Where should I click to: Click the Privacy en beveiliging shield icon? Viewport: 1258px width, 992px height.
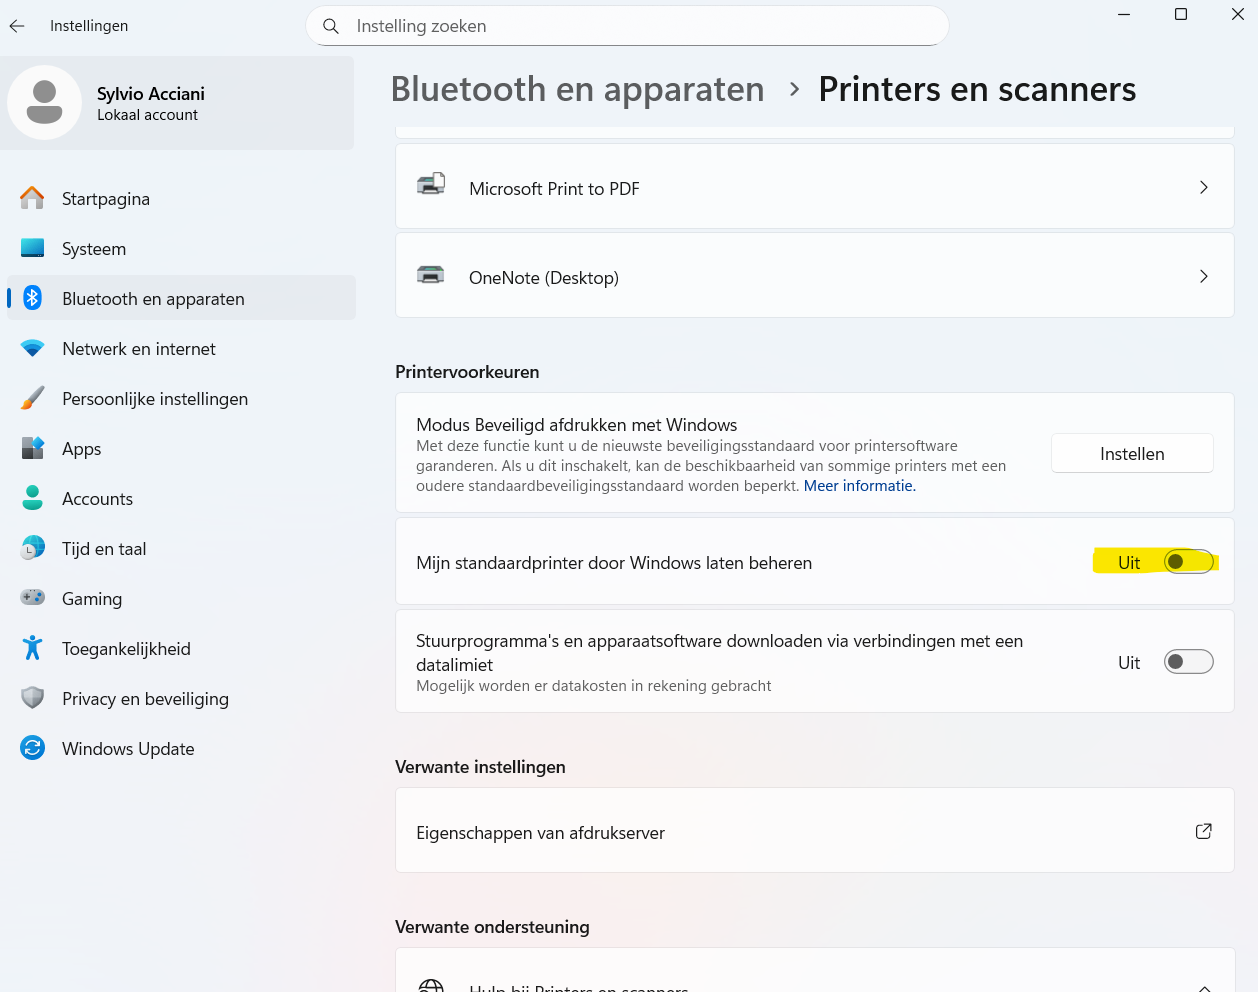[32, 698]
